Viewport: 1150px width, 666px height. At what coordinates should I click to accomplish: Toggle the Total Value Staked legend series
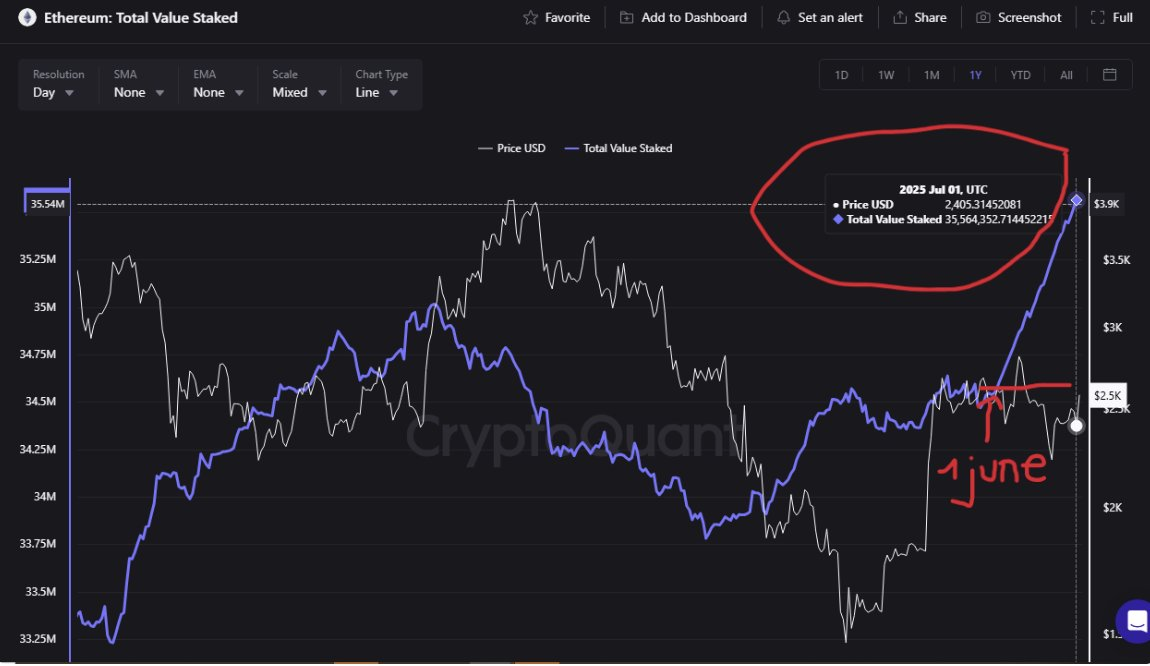point(618,148)
